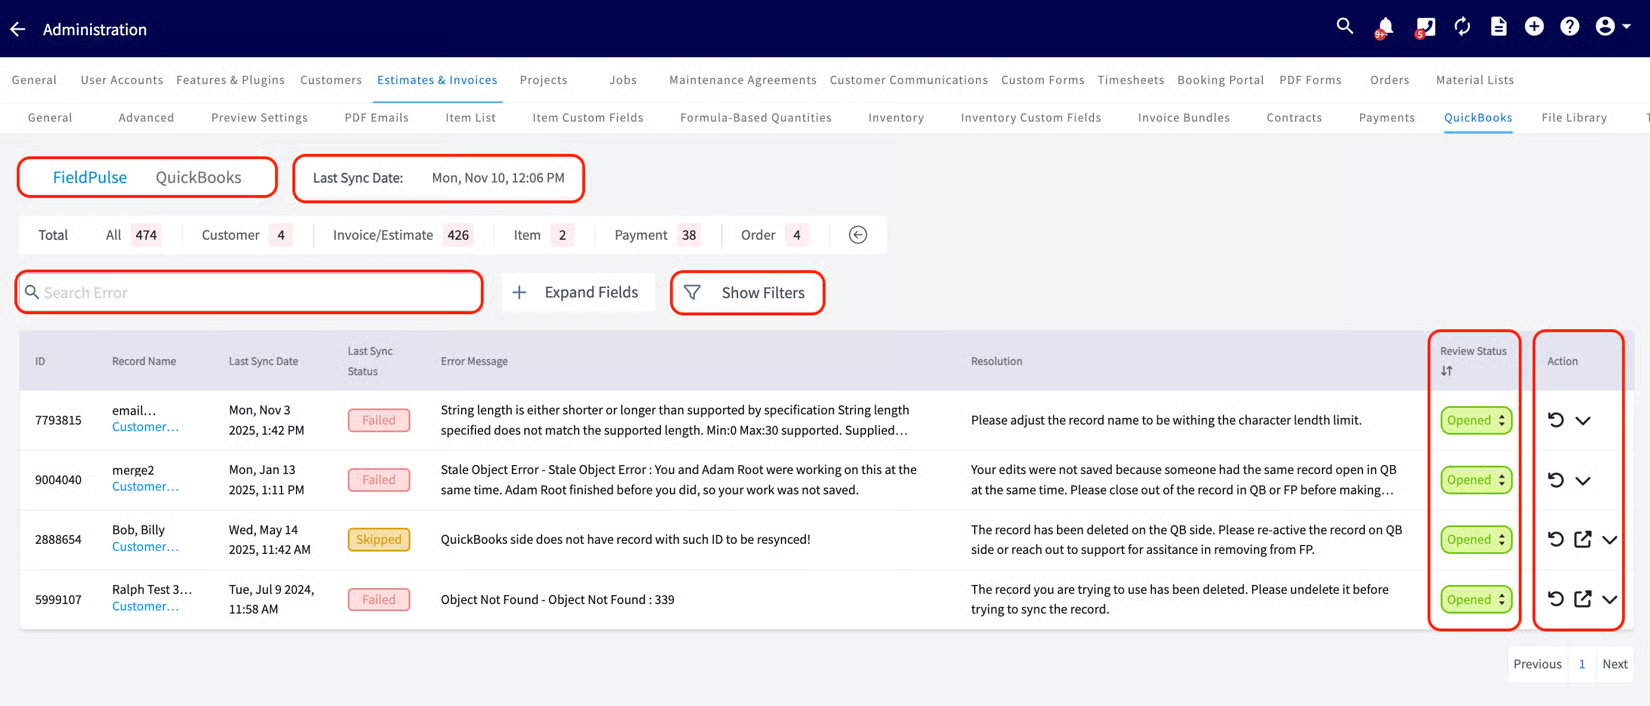The width and height of the screenshot is (1650, 706).
Task: Resync Ralph Test 3 record retry icon
Action: (1555, 599)
